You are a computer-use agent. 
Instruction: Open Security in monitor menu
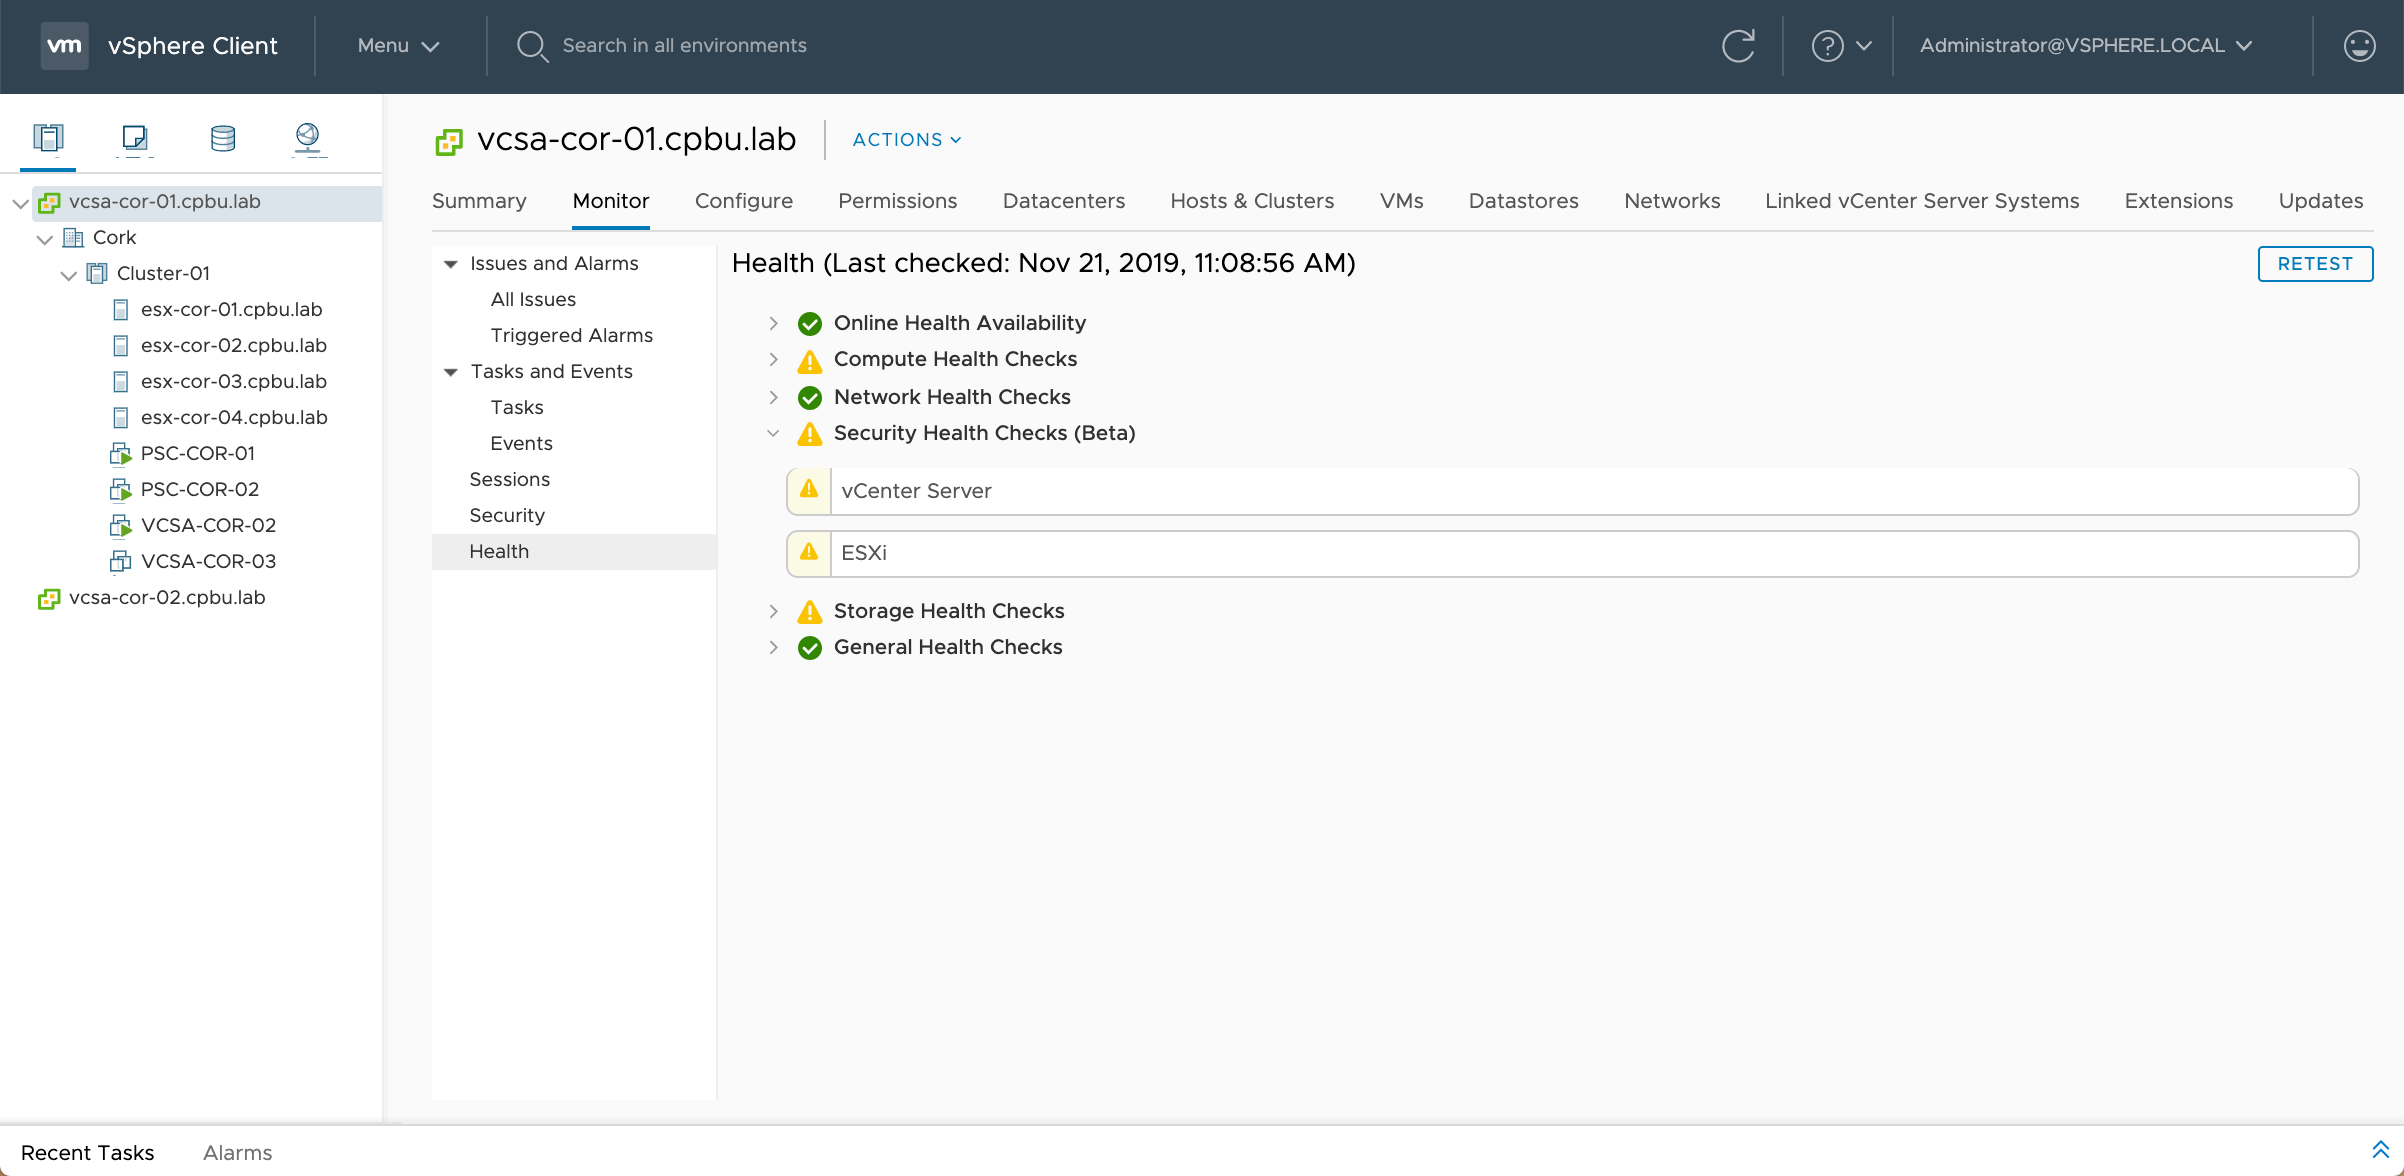(x=507, y=516)
